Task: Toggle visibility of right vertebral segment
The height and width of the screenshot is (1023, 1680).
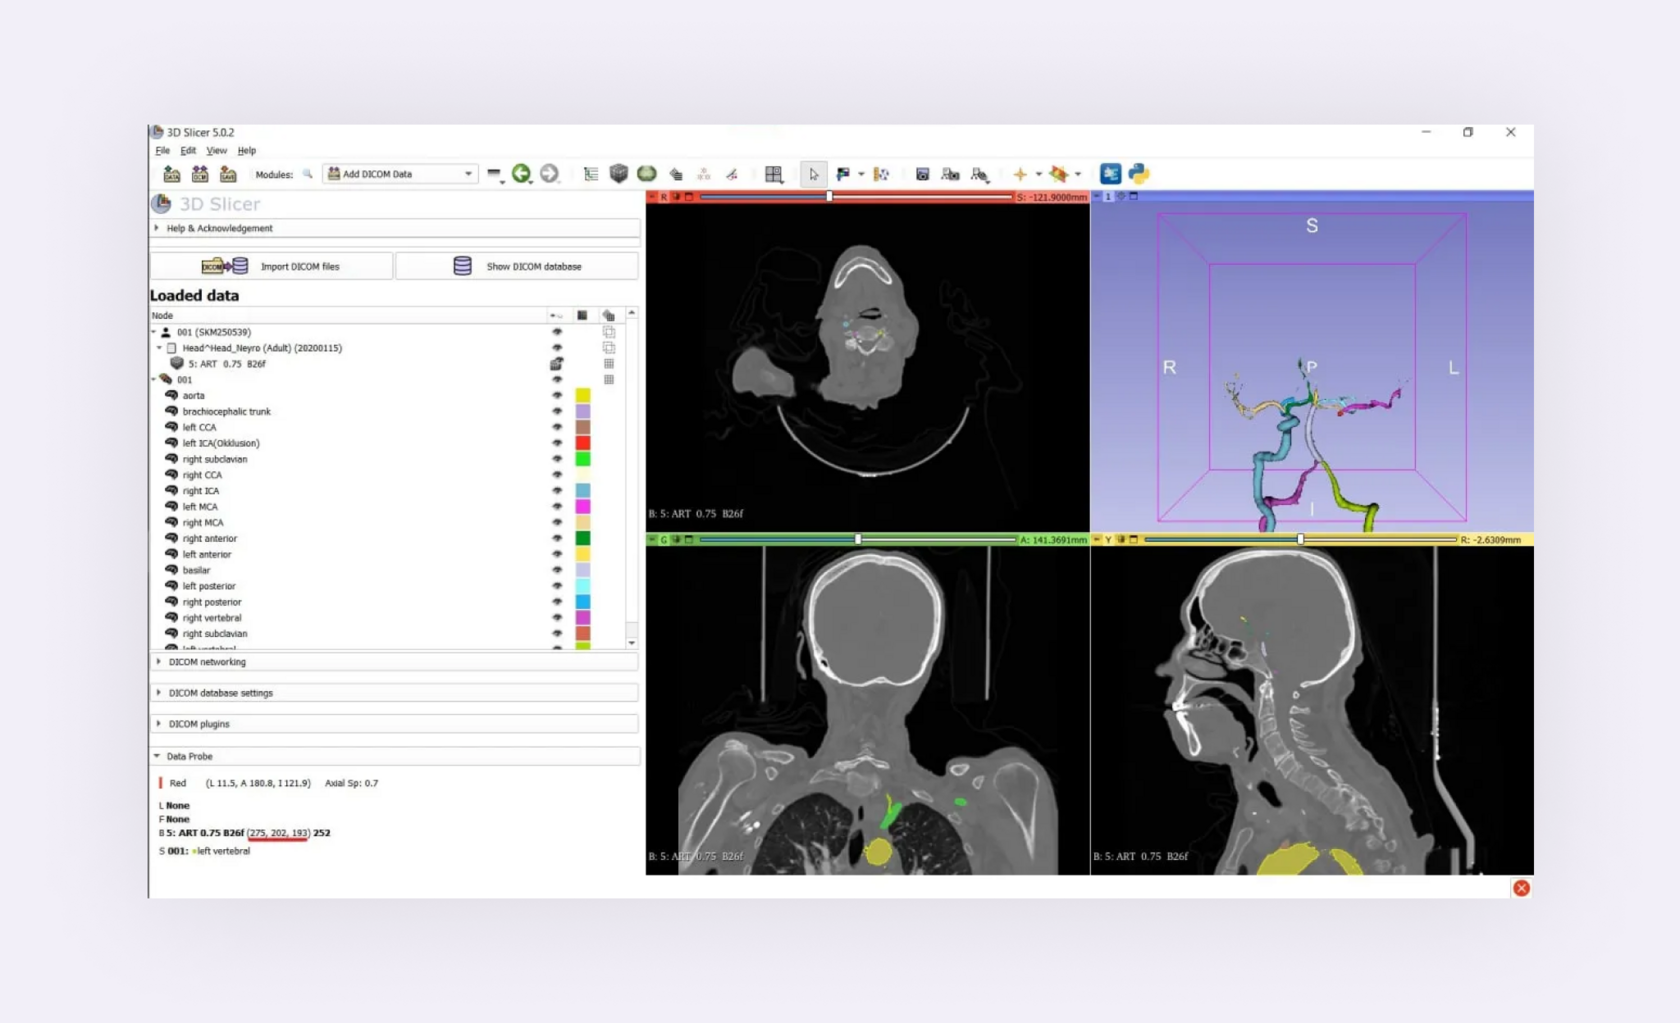Action: pos(557,618)
